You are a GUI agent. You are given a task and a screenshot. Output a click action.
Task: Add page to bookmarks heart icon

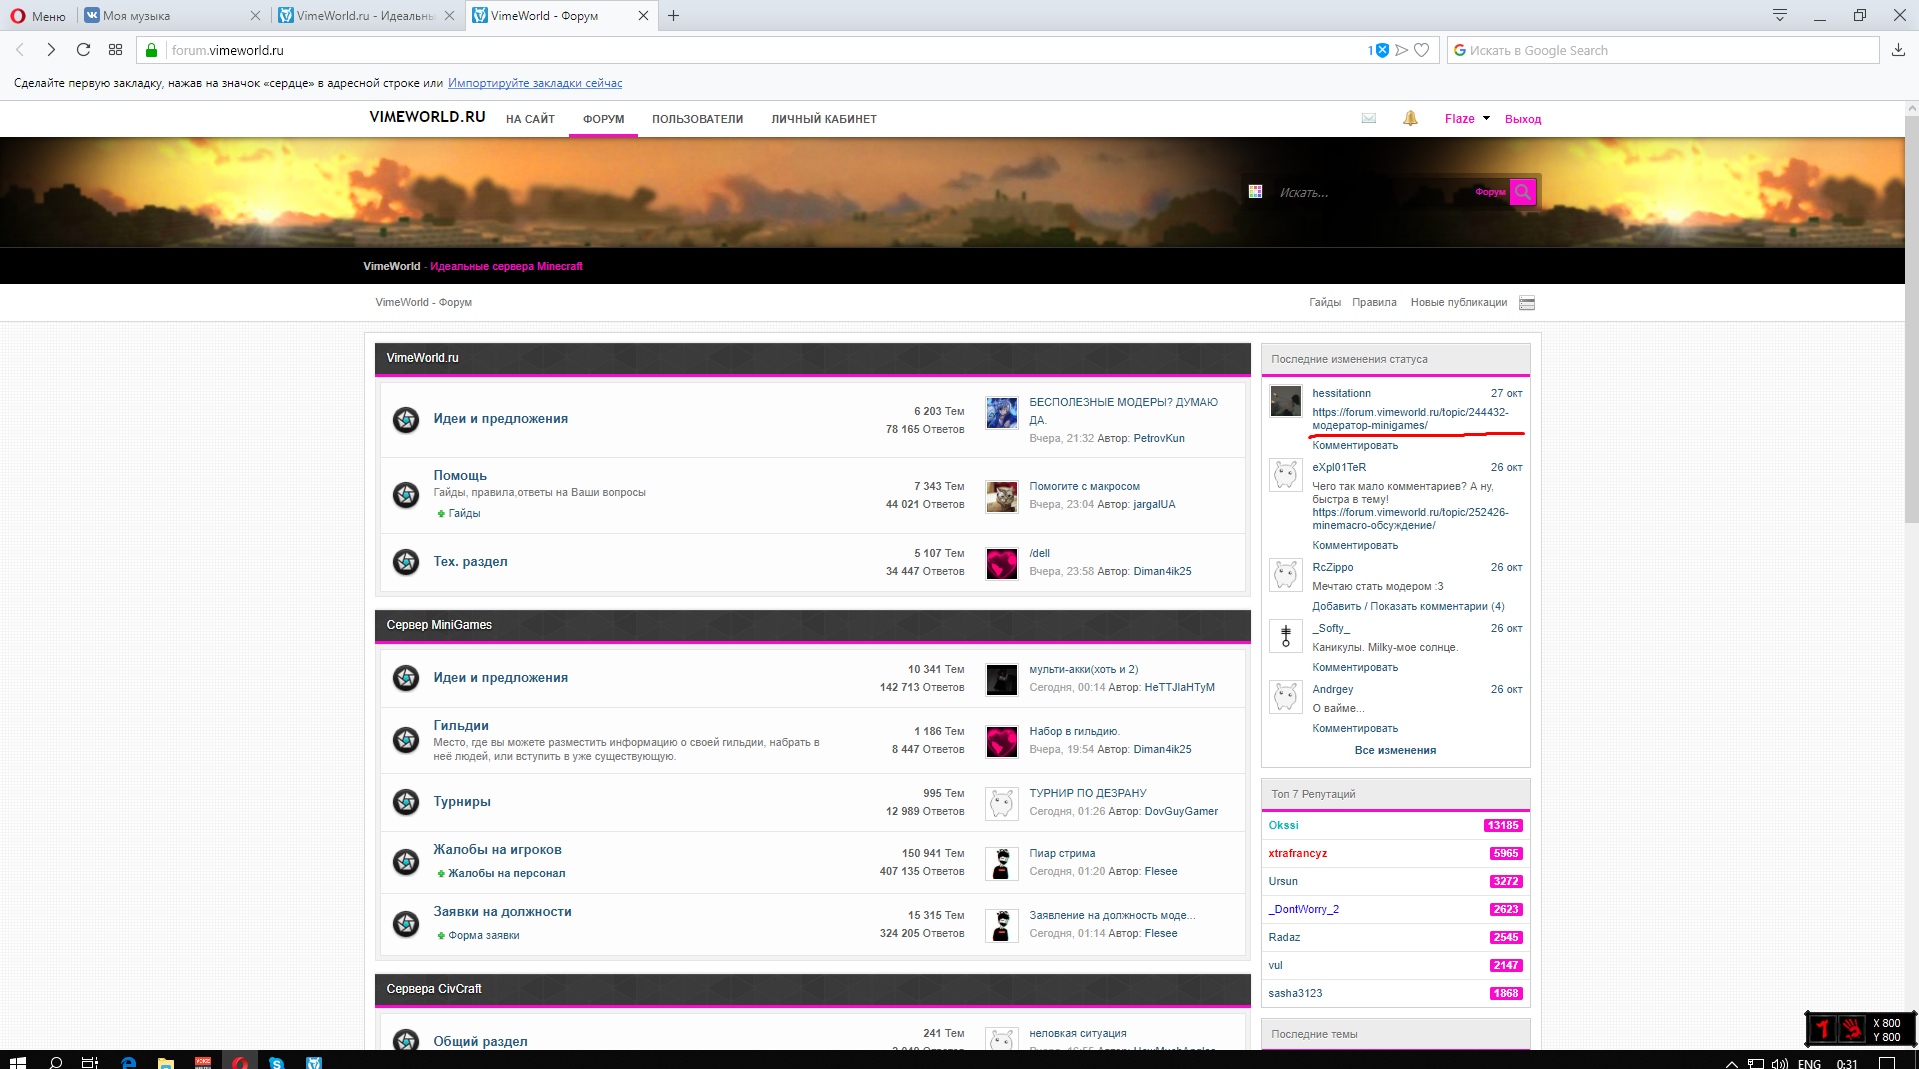tap(1422, 50)
